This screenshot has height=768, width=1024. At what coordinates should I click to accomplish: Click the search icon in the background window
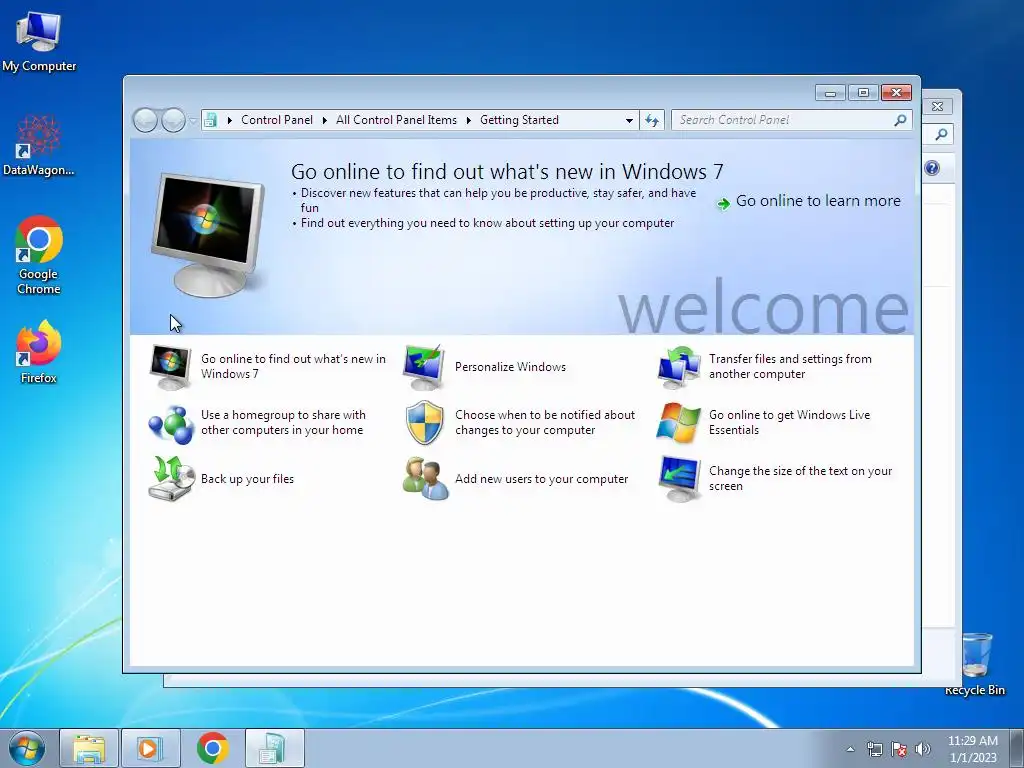941,135
